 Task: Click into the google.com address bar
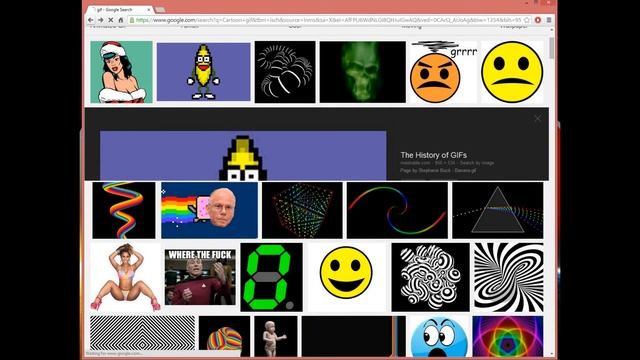329,20
